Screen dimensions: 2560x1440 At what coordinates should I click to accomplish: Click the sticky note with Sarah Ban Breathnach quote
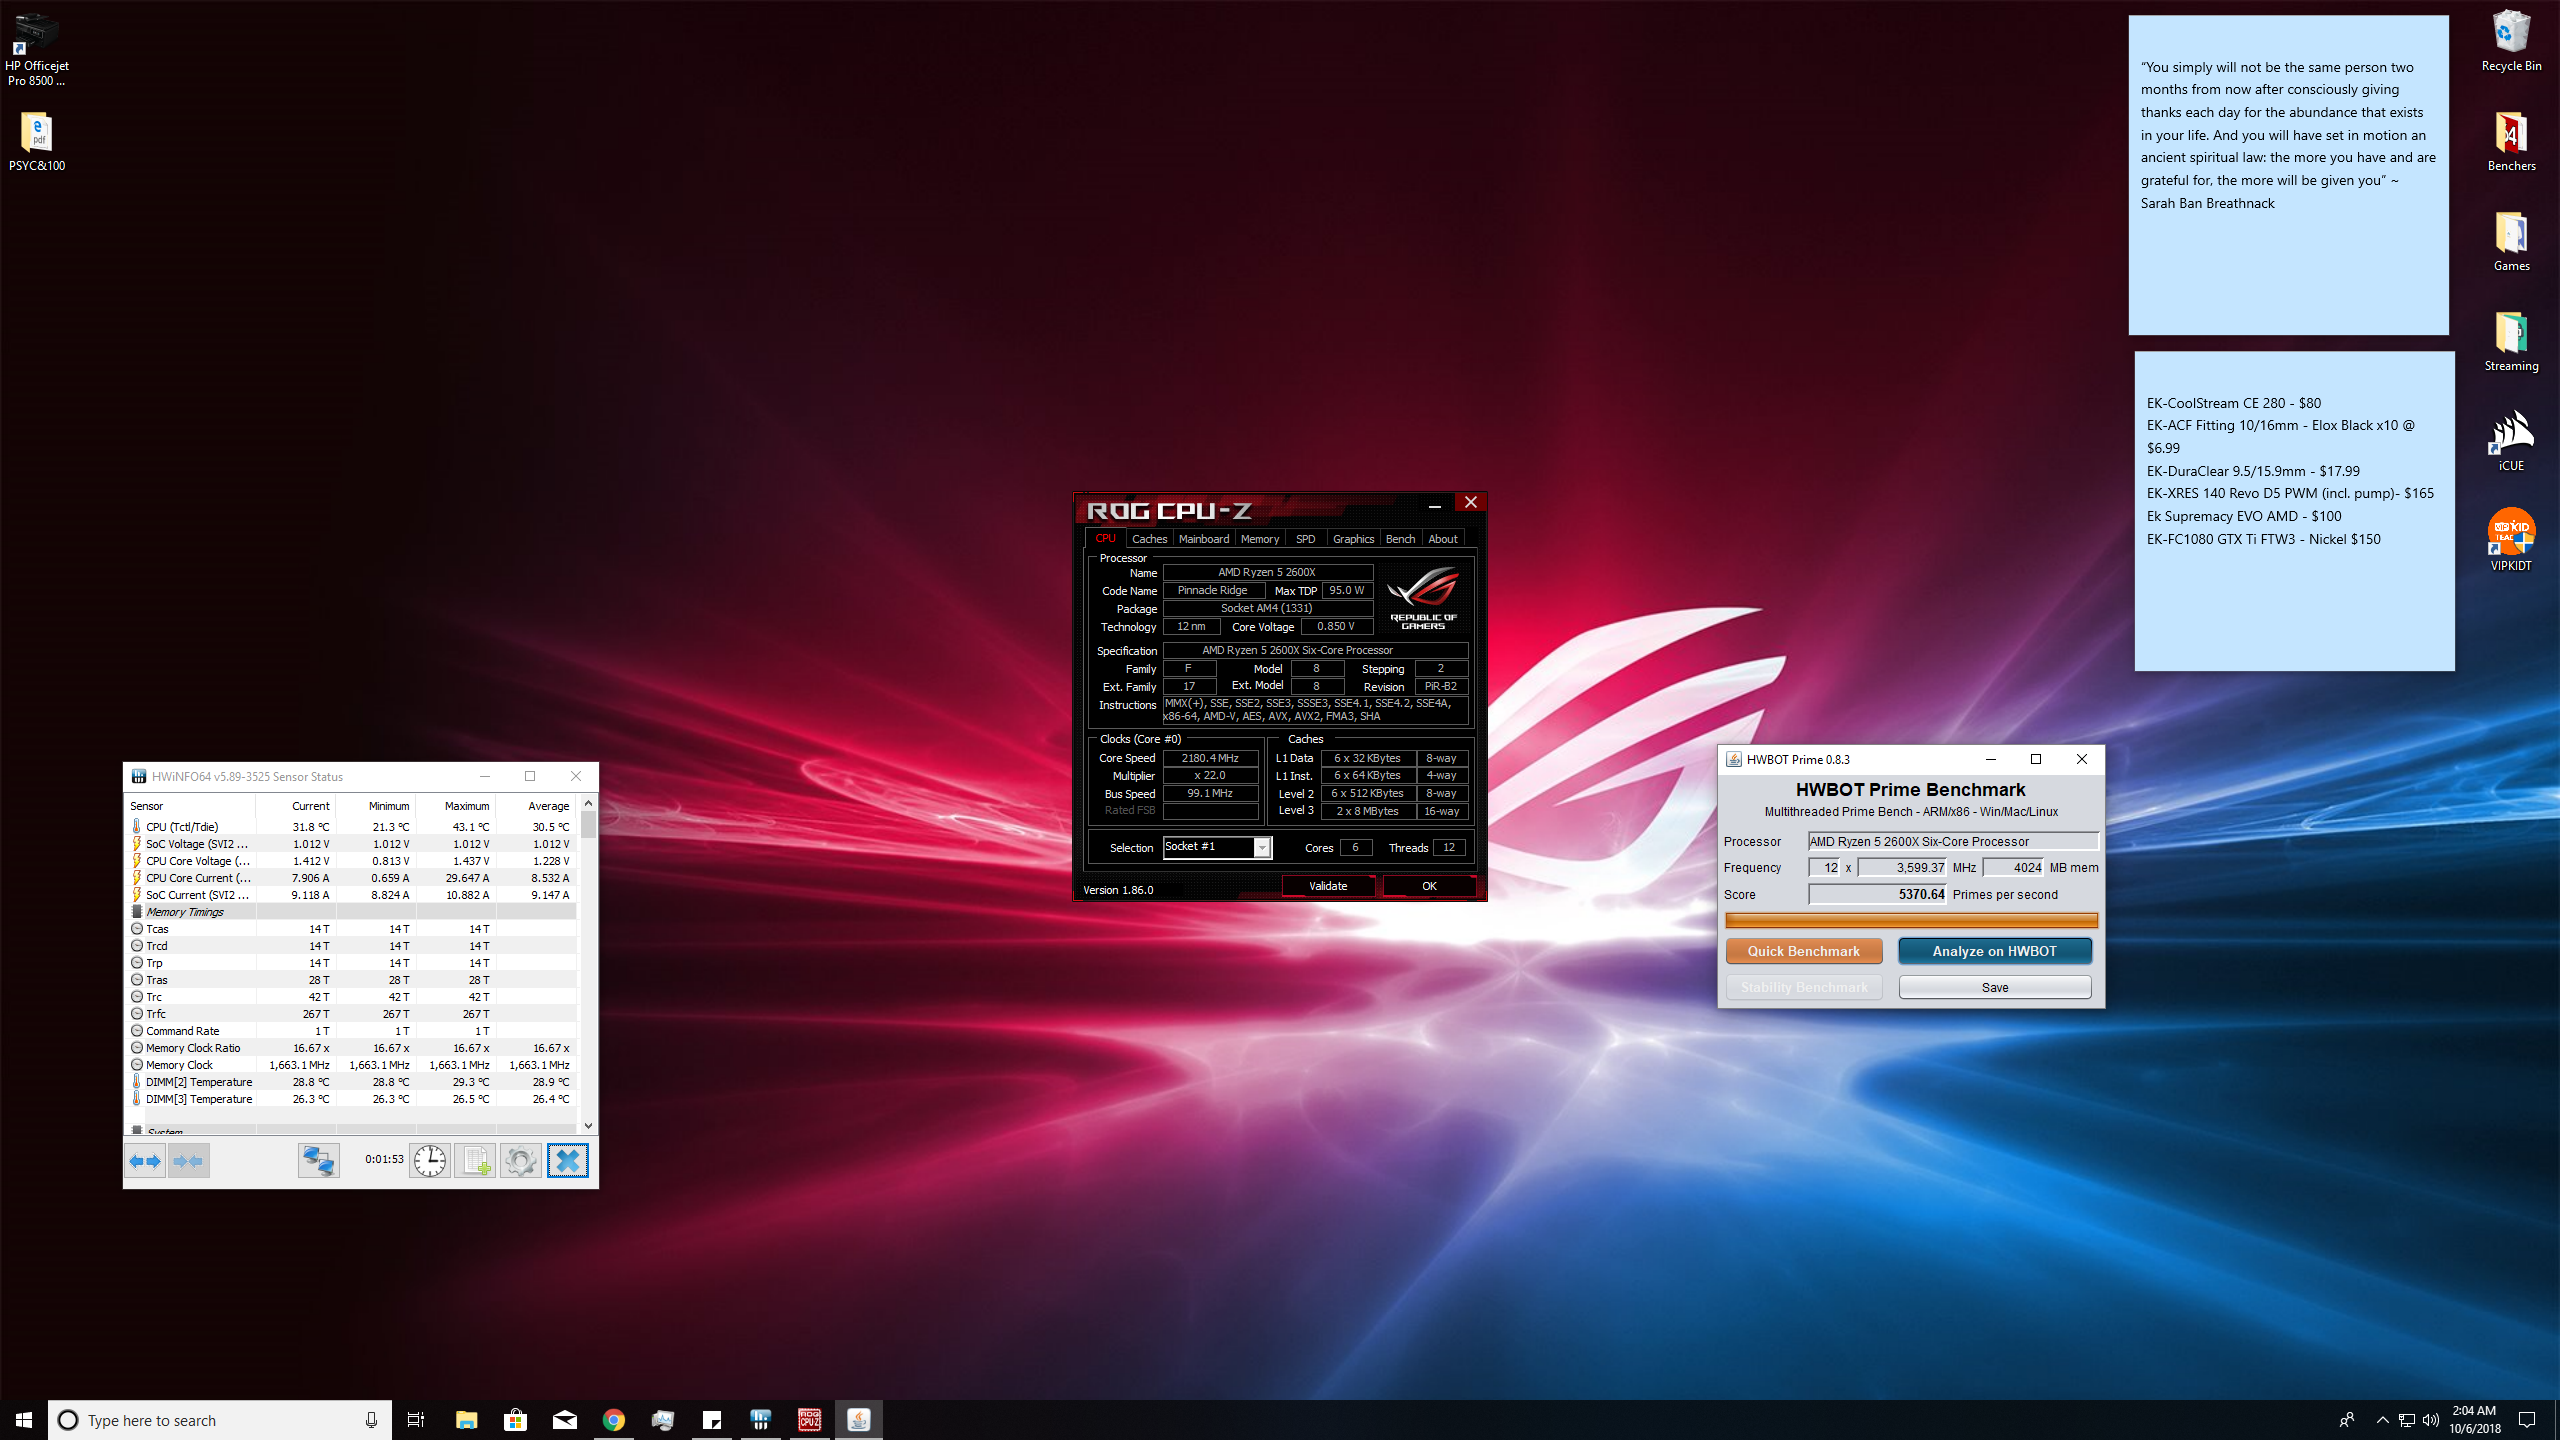click(x=2288, y=175)
